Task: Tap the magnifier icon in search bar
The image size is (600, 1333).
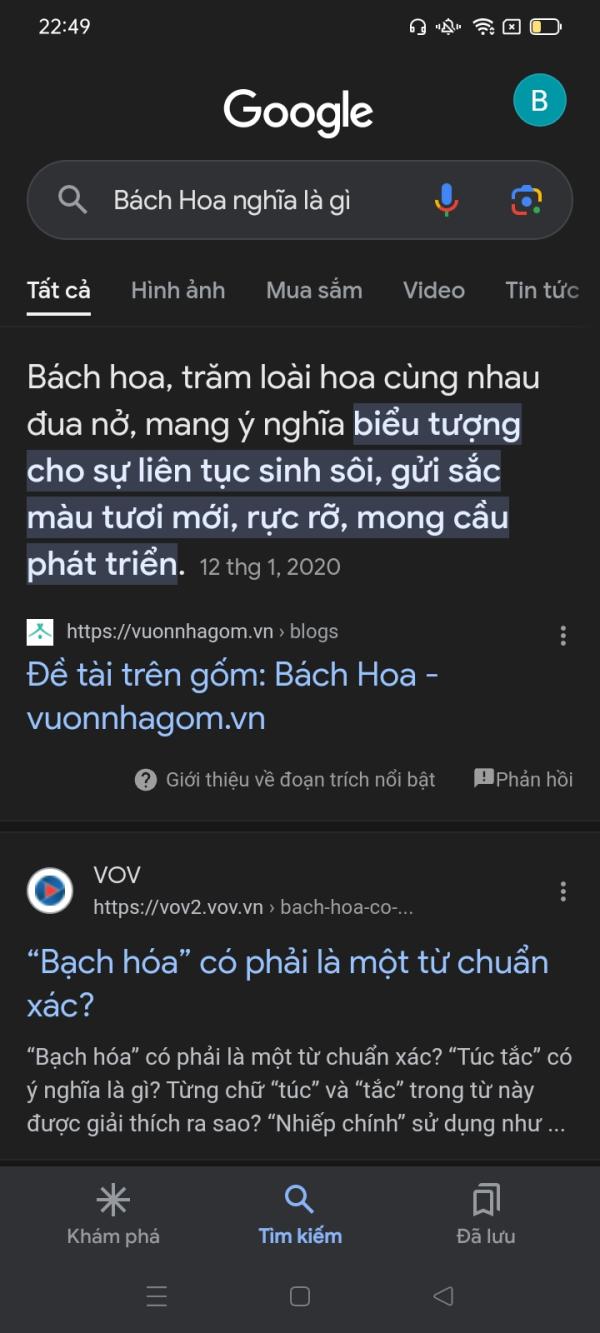Action: click(x=72, y=200)
